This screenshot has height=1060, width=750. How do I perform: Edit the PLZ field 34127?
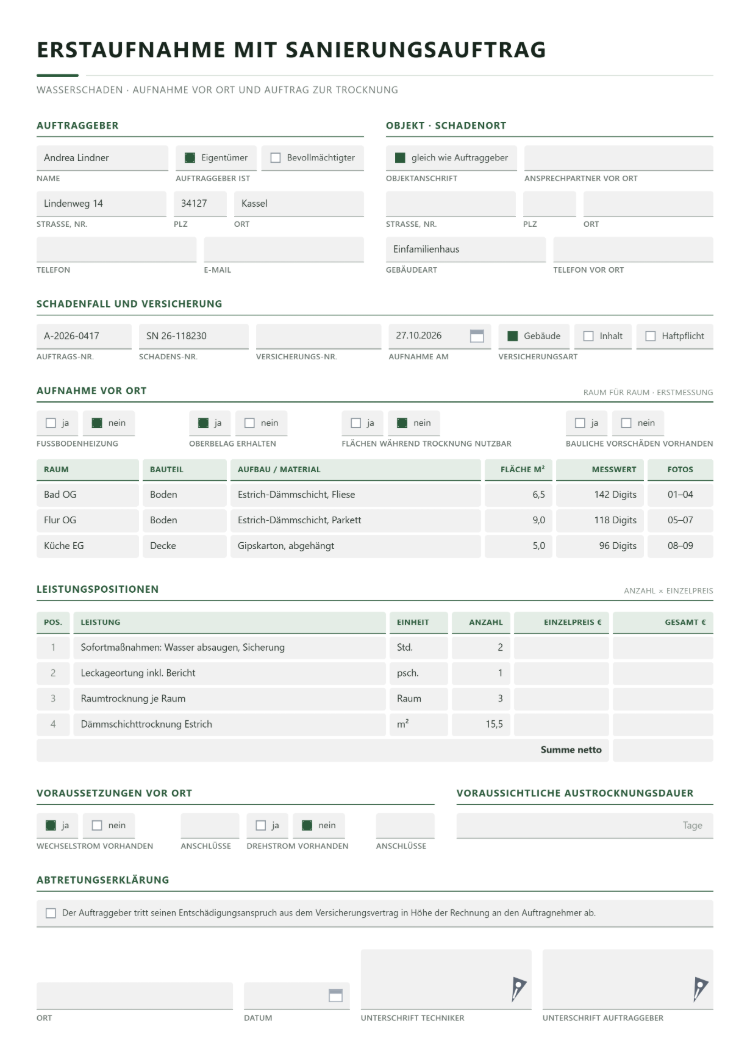coord(200,203)
